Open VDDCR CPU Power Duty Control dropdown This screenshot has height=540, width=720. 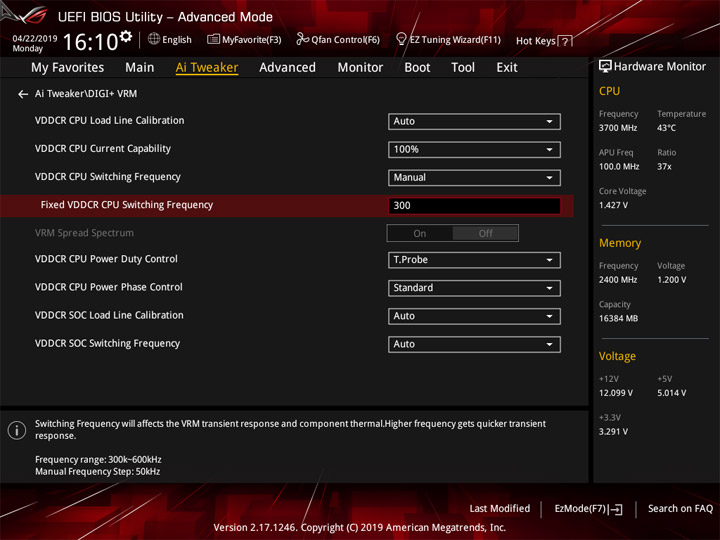pyautogui.click(x=474, y=260)
